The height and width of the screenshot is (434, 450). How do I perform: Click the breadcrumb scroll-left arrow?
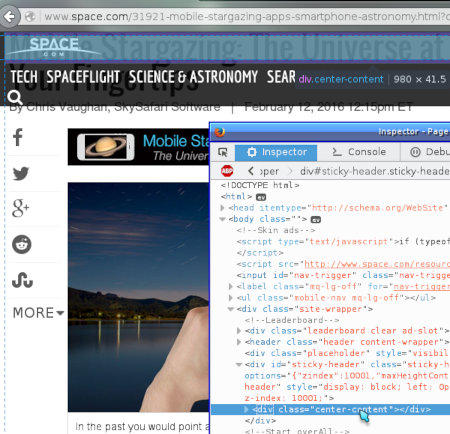click(x=251, y=171)
